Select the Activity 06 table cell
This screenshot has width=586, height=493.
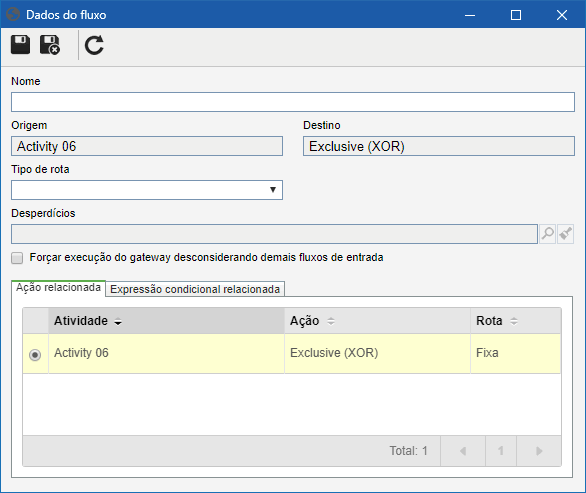click(166, 353)
